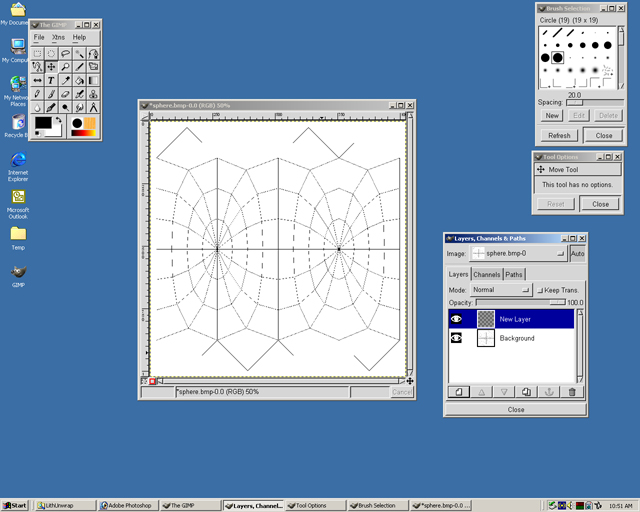Close the Brush Selection dialog
This screenshot has width=640, height=512.
click(x=604, y=136)
